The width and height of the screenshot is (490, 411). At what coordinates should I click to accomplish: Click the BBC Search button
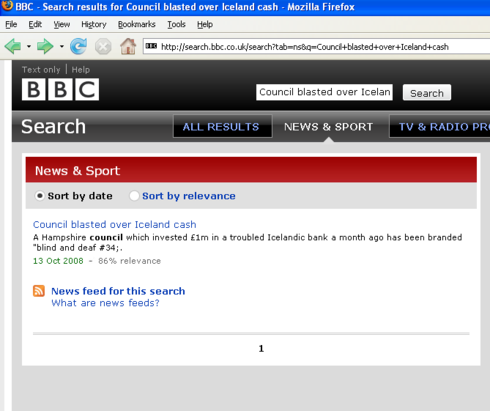[427, 93]
